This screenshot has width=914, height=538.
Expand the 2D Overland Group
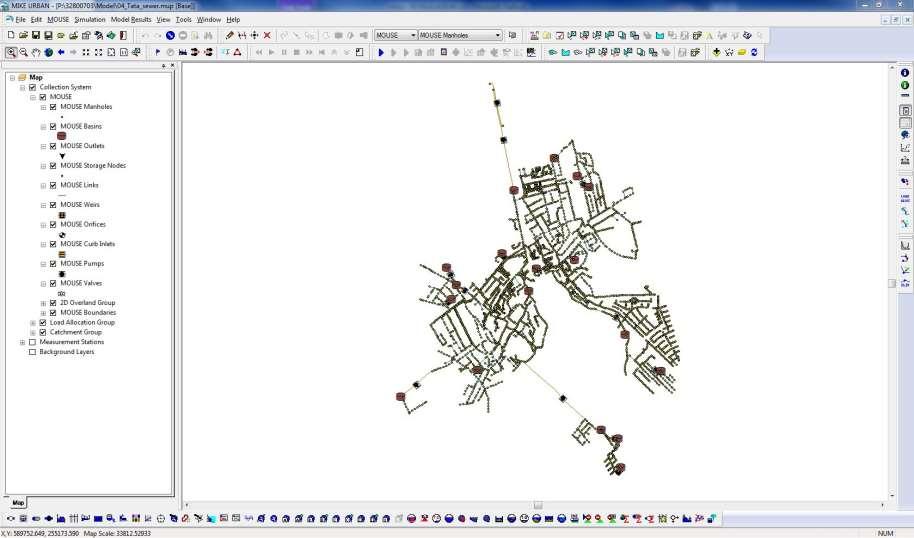tap(43, 303)
